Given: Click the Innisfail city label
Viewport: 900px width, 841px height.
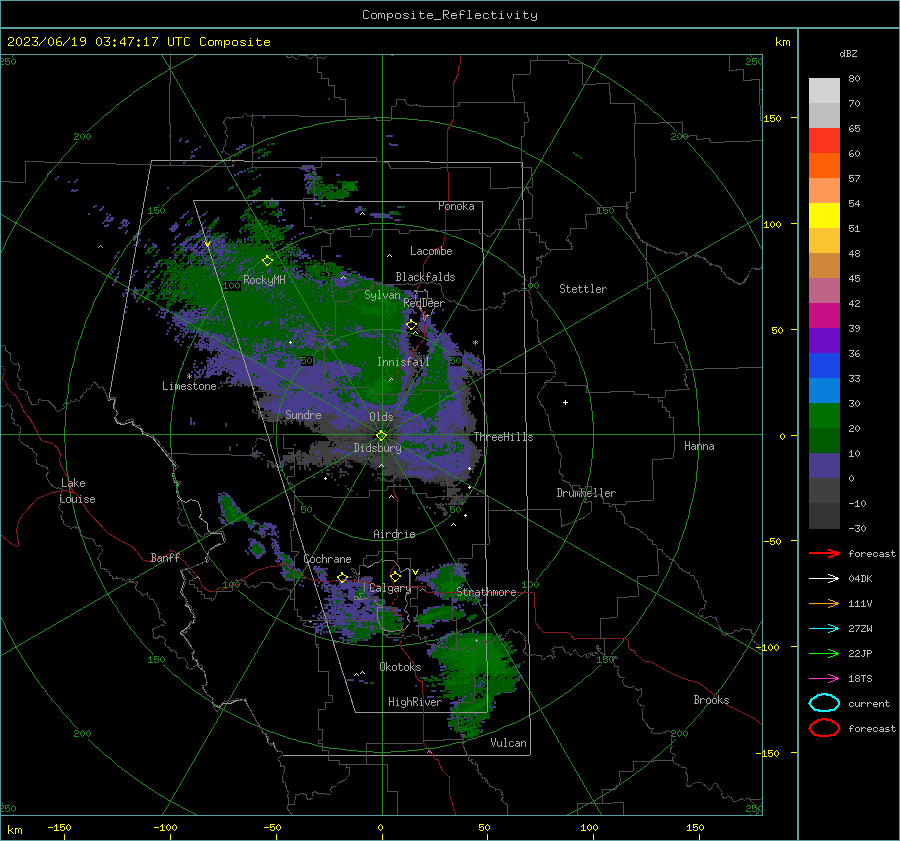Looking at the screenshot, I should click(403, 362).
